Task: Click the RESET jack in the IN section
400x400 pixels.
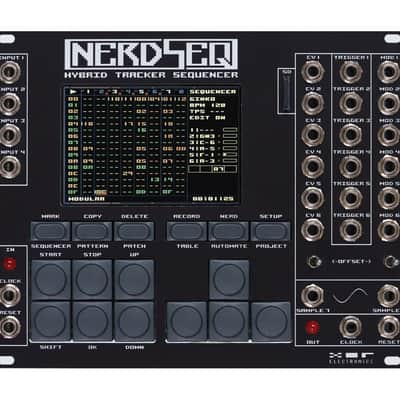Action: [x=10, y=327]
